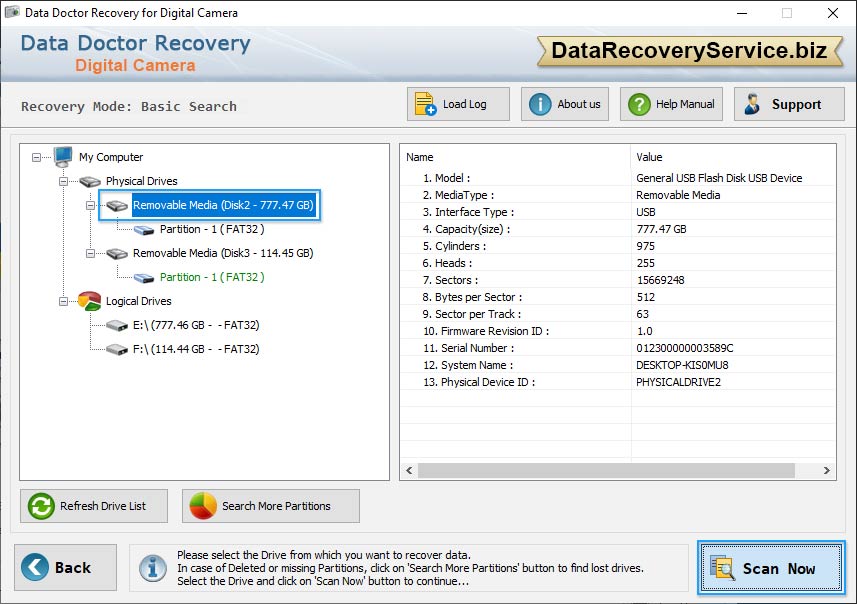Click the horizontal scrollbar left arrow
857x604 pixels.
(x=409, y=470)
